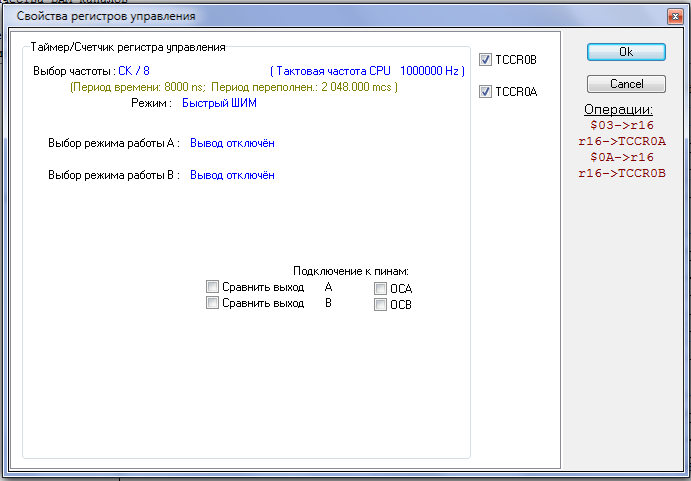Select 'Вывод отключён' for mode B
This screenshot has height=481, width=691.
[x=232, y=175]
